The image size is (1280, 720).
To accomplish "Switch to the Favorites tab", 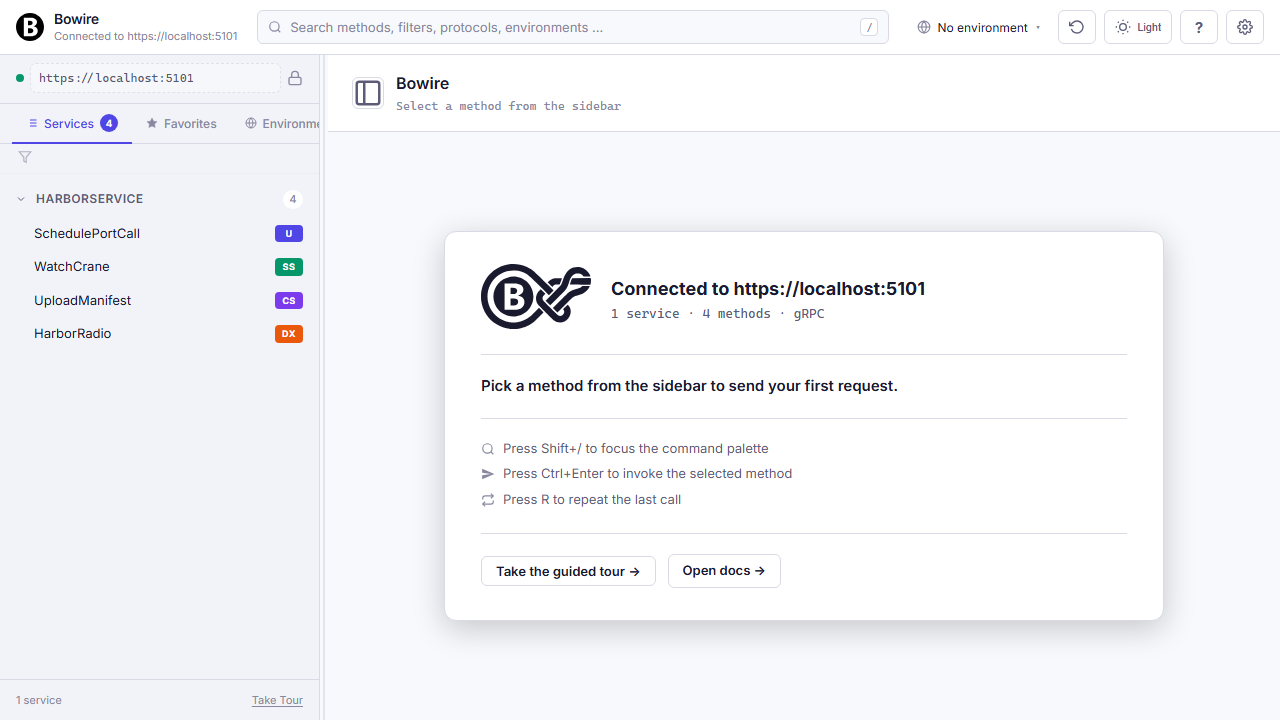I will point(181,123).
